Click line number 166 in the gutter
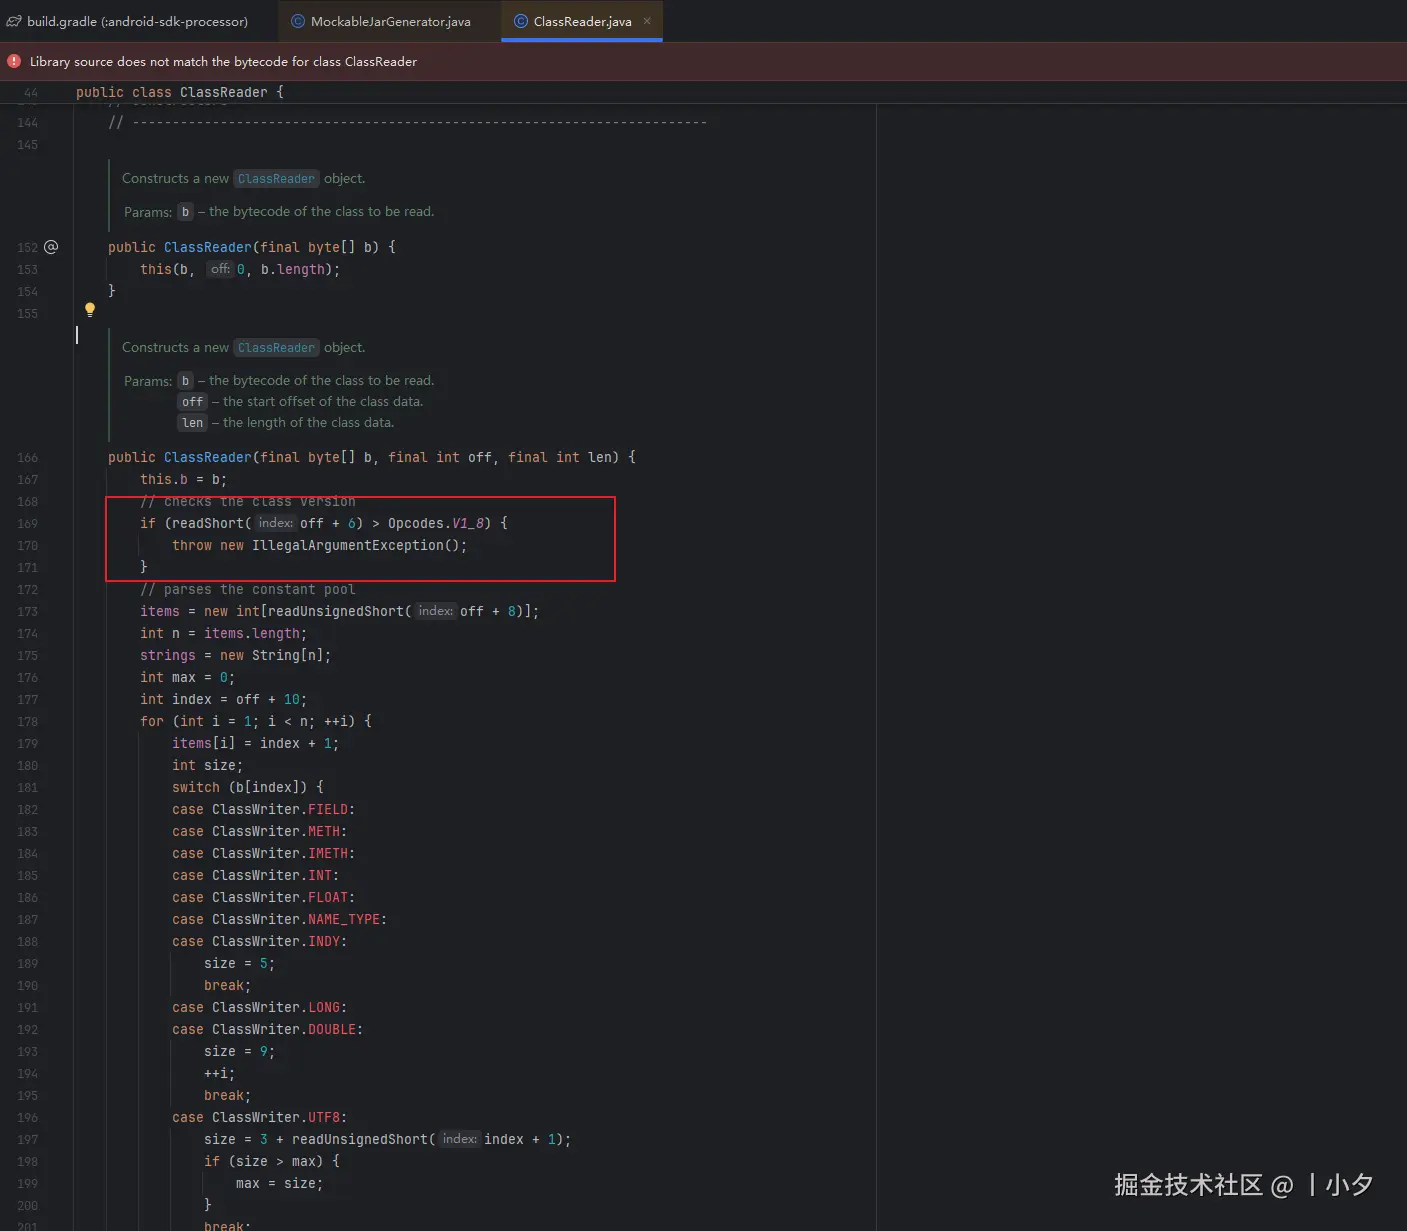Image resolution: width=1407 pixels, height=1231 pixels. coord(27,458)
